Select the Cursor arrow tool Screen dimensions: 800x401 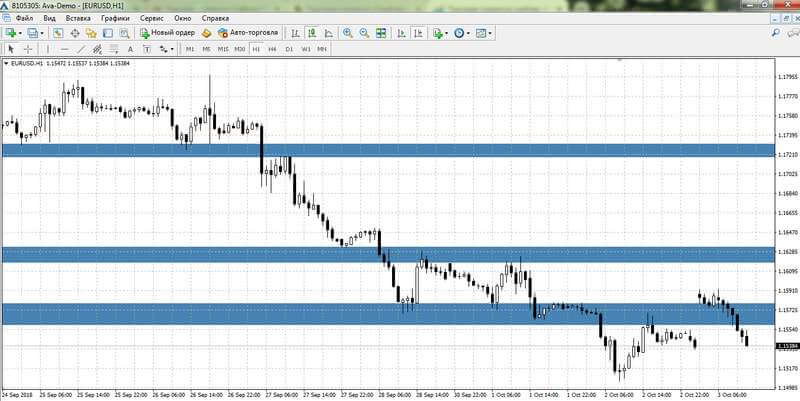click(x=12, y=49)
